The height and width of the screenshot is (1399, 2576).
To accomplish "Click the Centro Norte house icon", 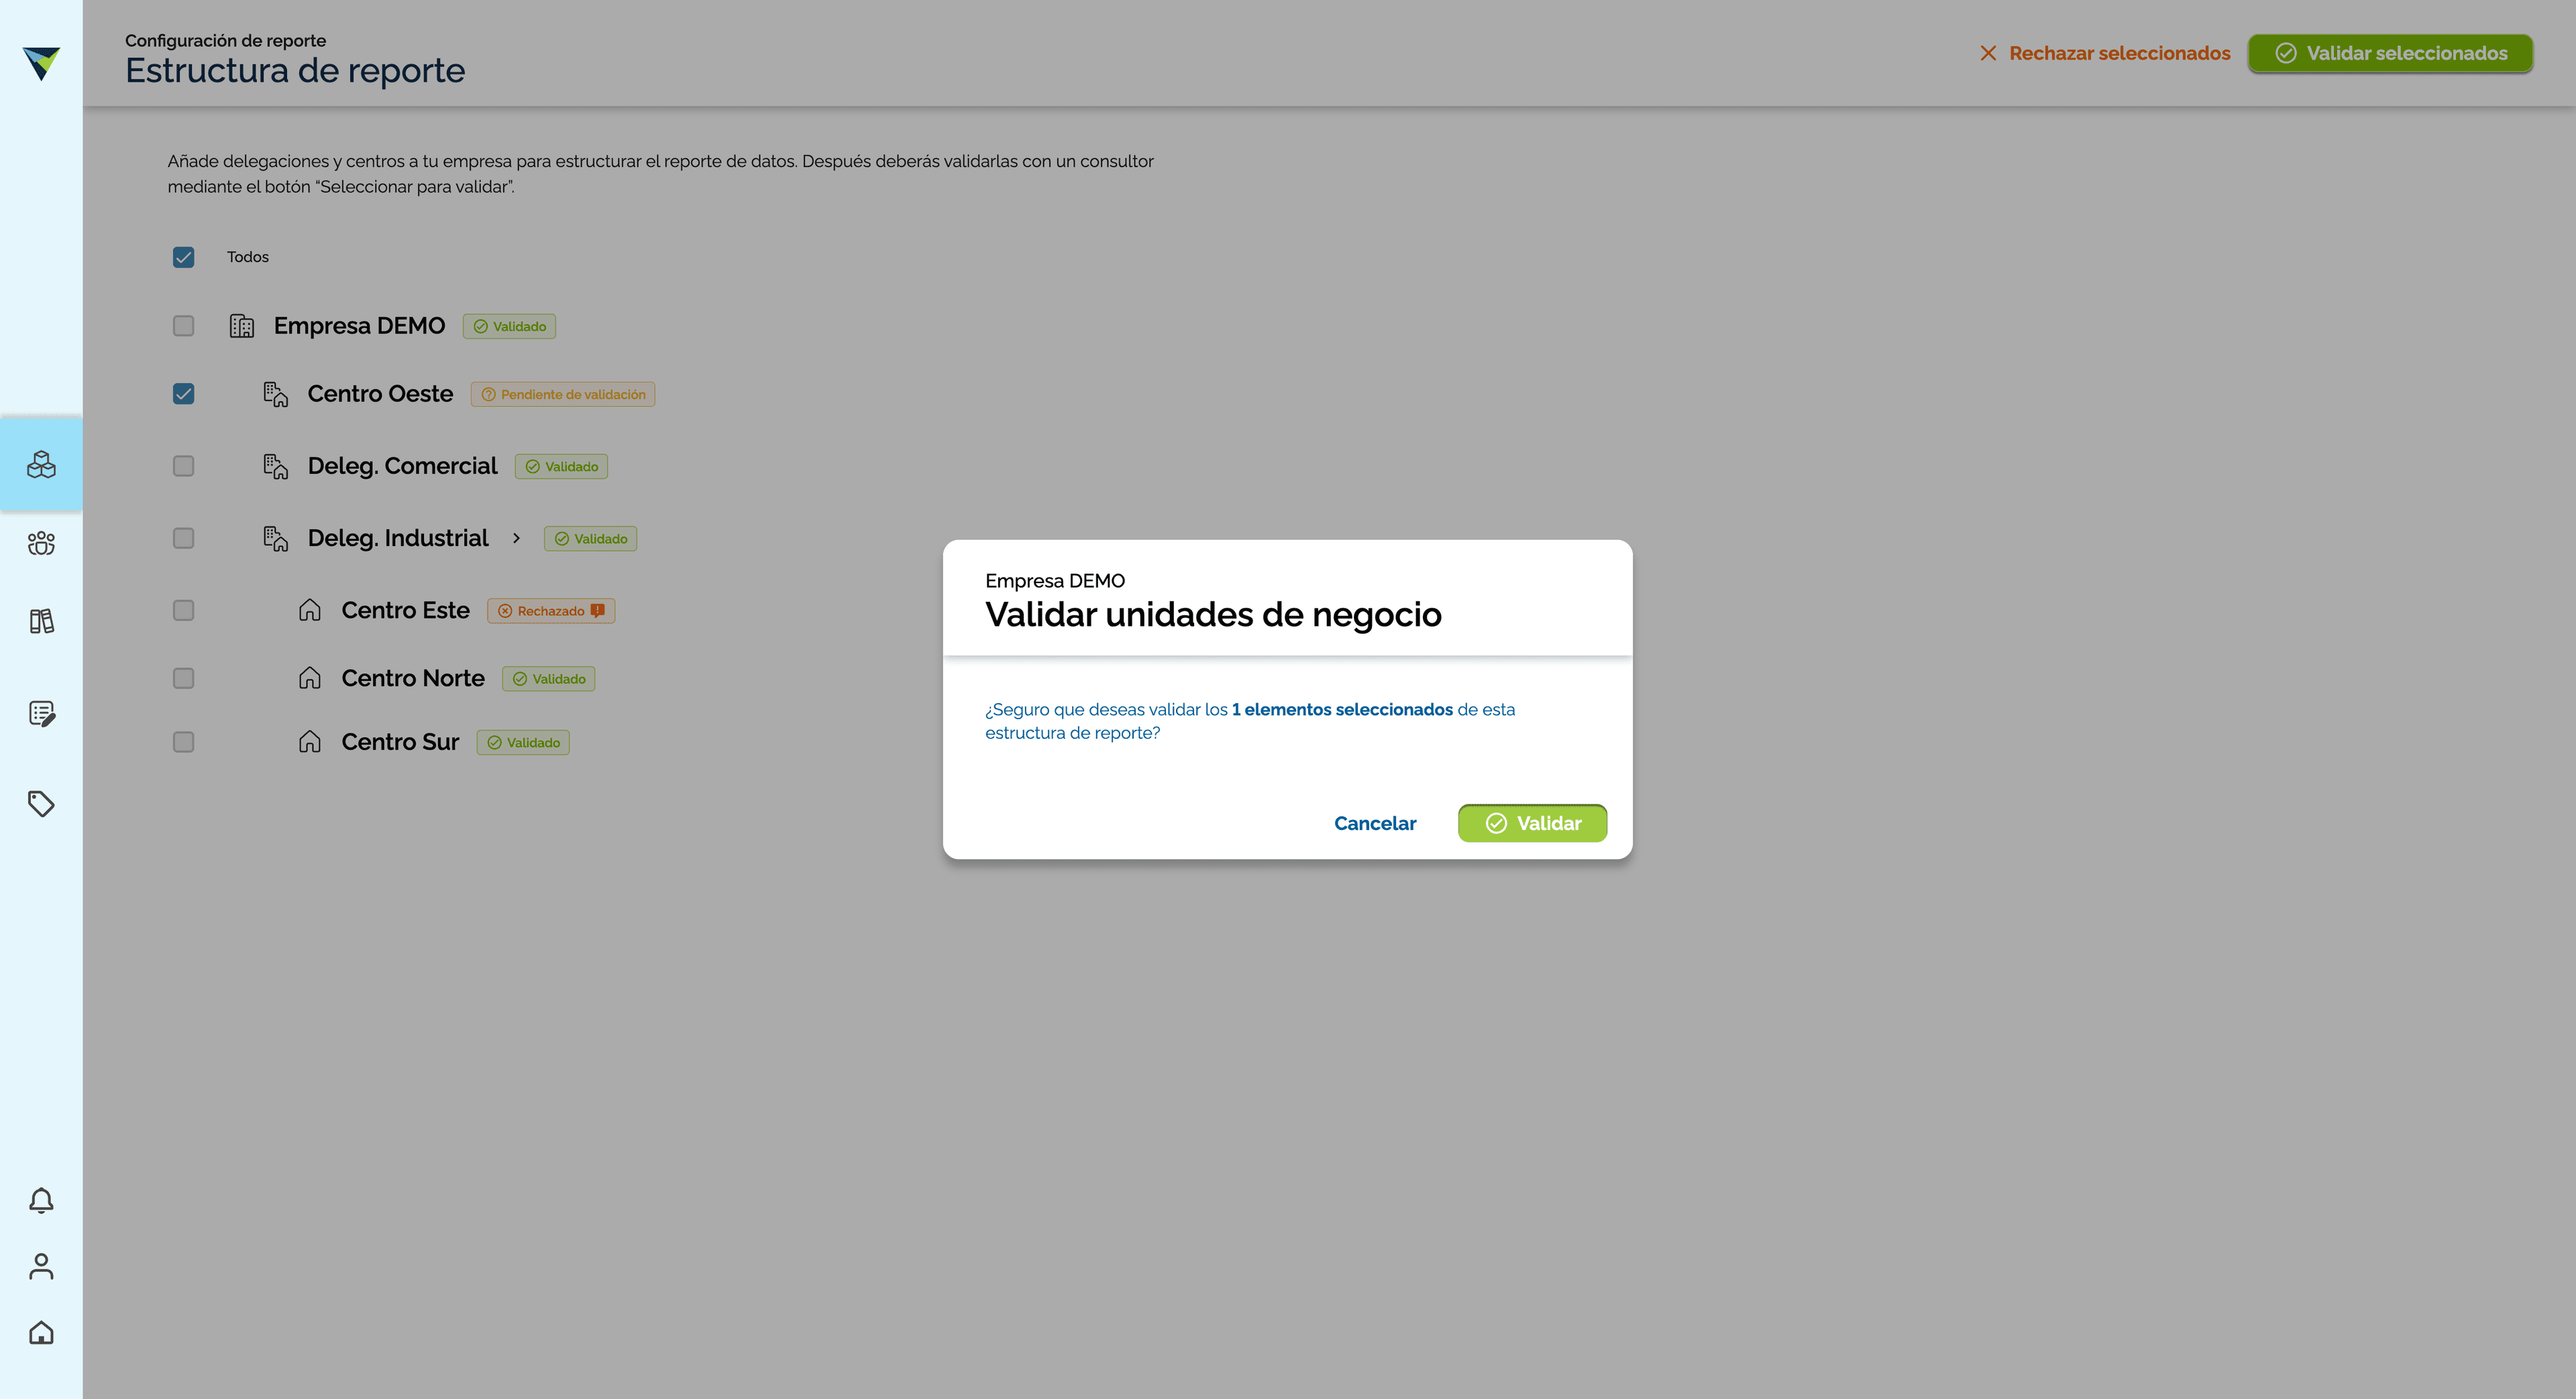I will pyautogui.click(x=310, y=678).
